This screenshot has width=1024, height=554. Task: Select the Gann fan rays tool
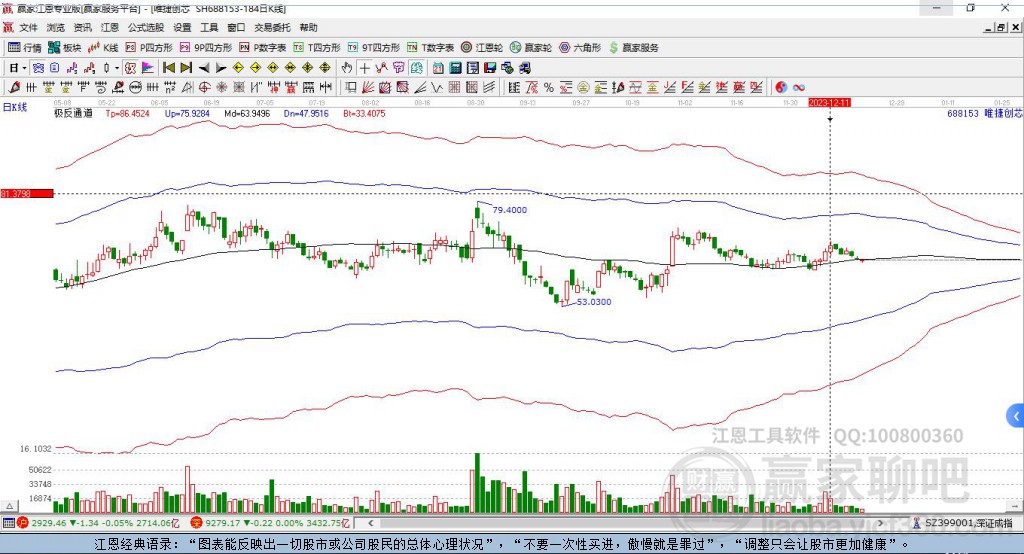click(368, 88)
